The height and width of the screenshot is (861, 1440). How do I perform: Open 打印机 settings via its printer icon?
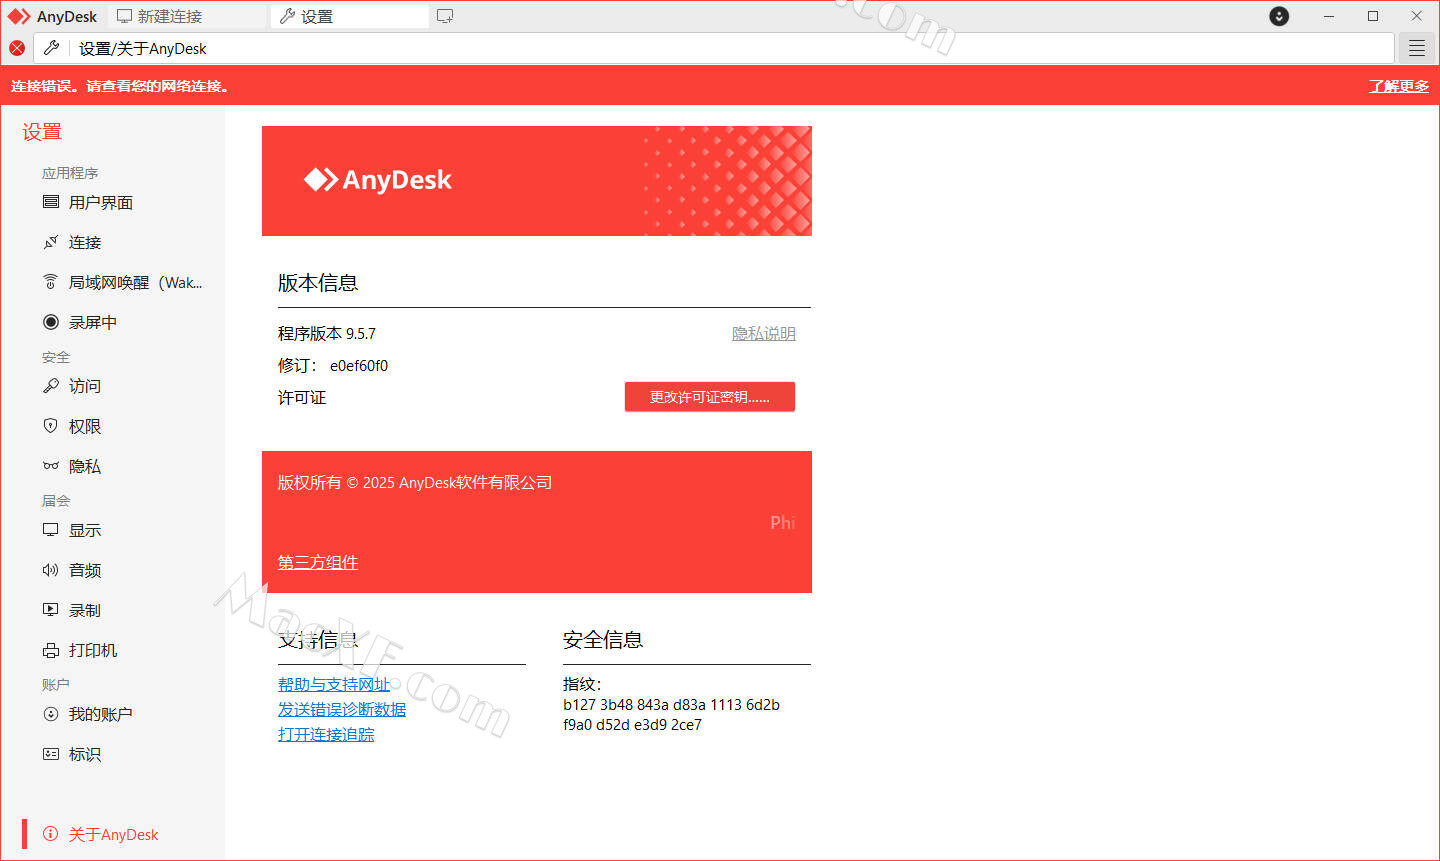pos(51,650)
